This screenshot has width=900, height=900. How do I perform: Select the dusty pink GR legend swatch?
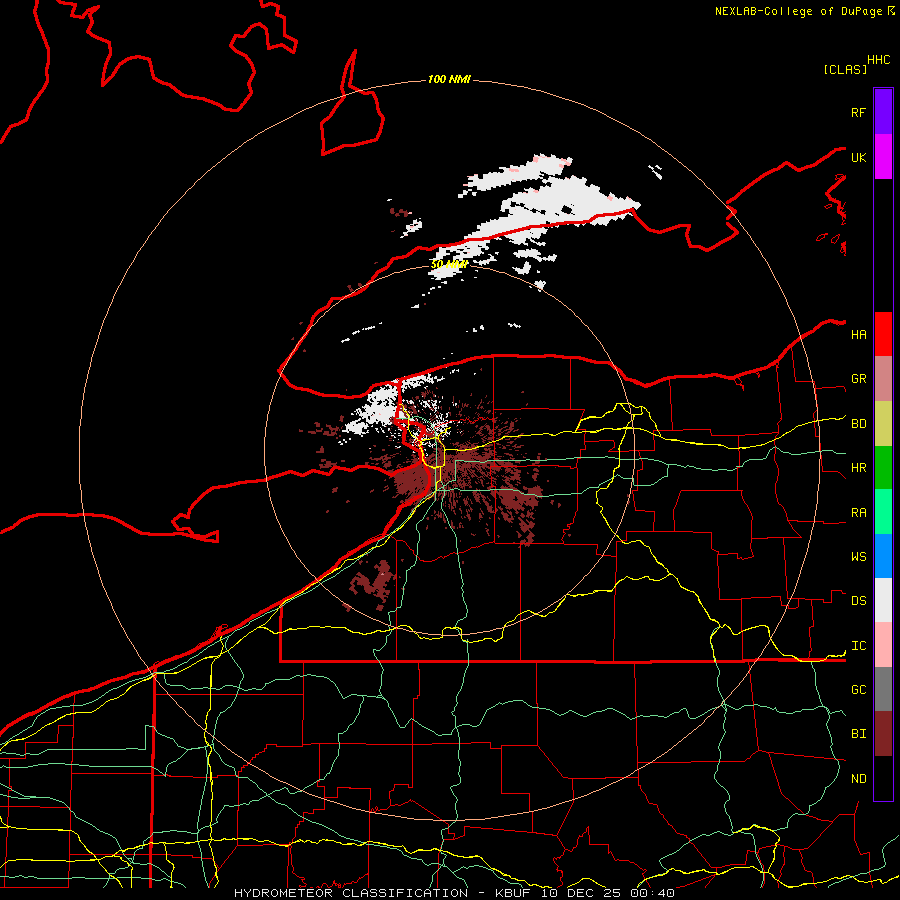[883, 379]
